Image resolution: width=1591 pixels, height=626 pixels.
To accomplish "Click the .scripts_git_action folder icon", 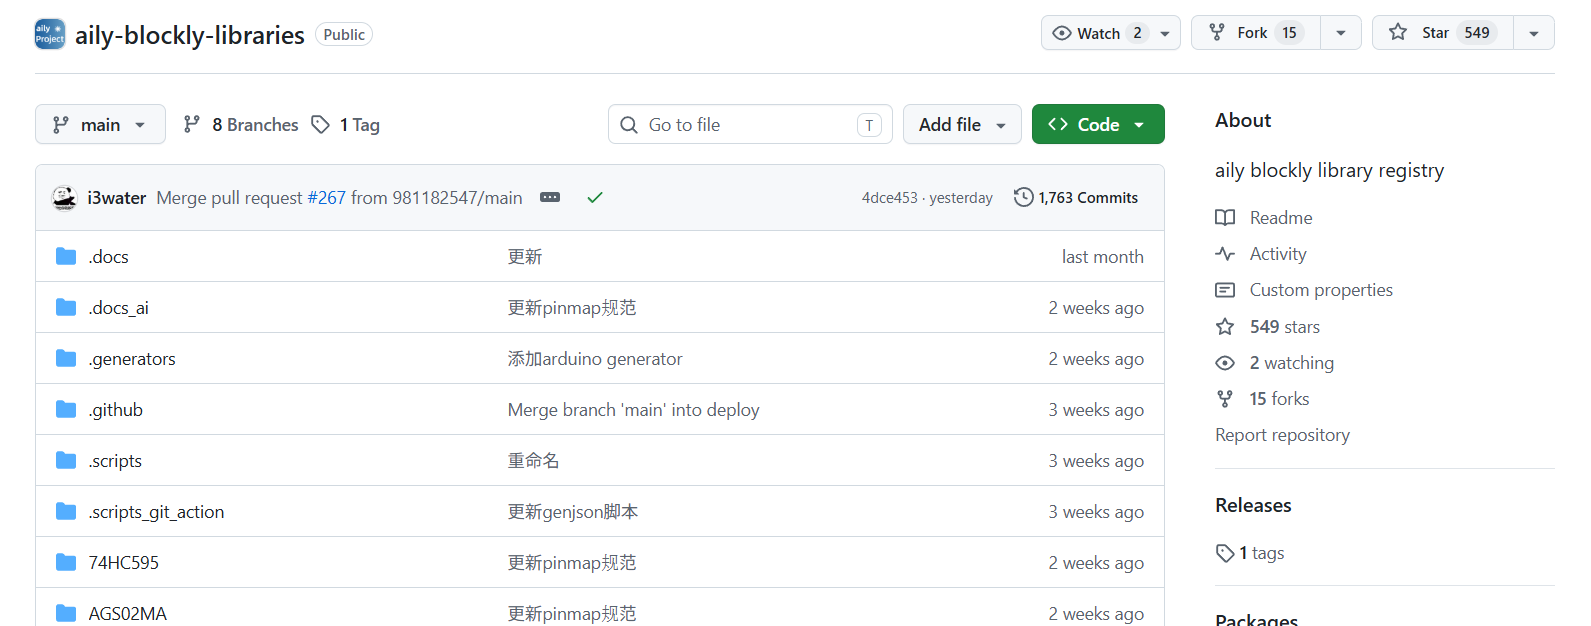I will click(66, 511).
